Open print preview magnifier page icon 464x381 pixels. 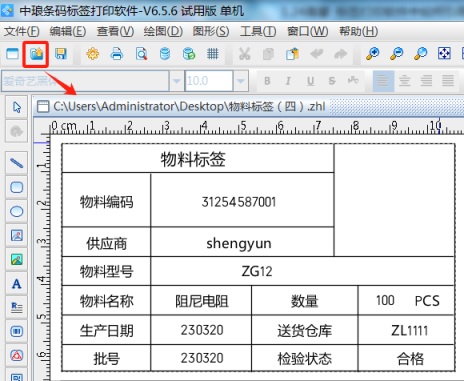141,54
